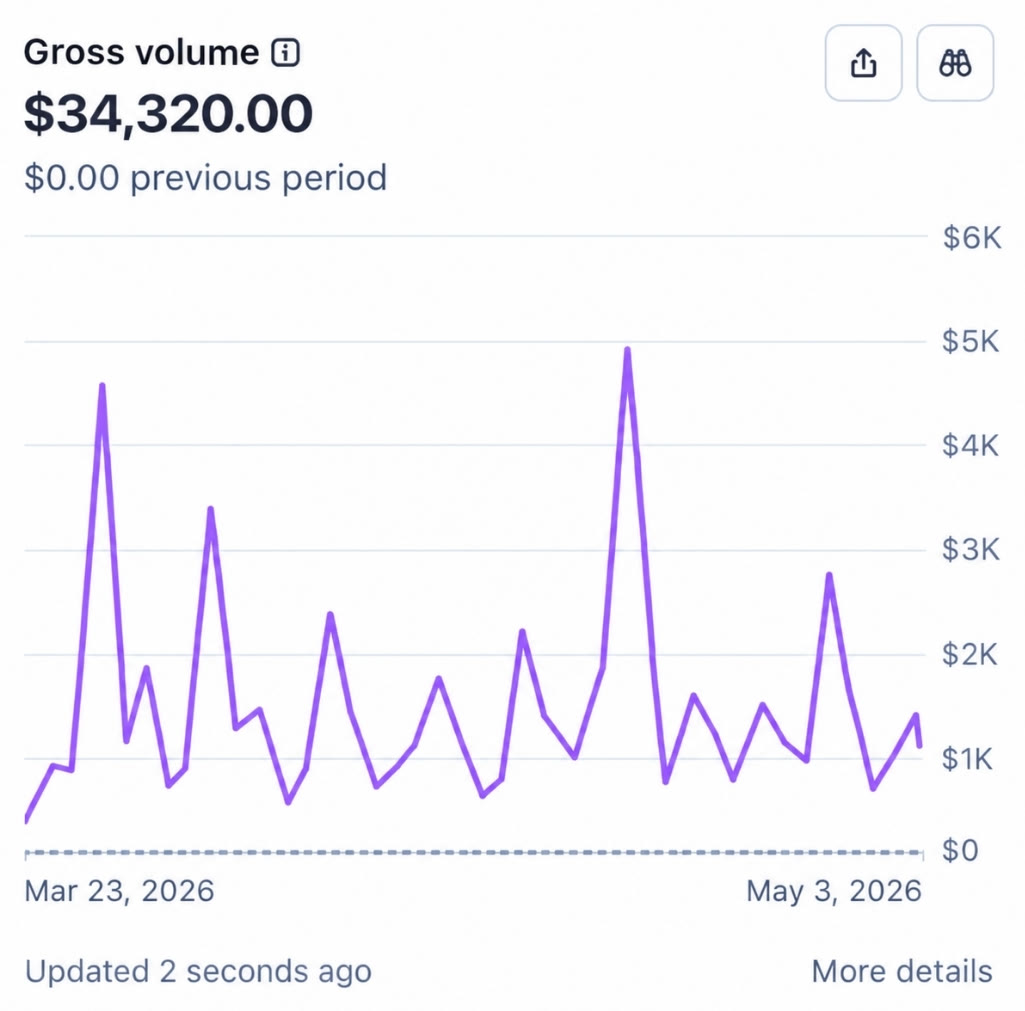This screenshot has width=1025, height=1011.
Task: Click the highest peak near $5K
Action: point(628,351)
